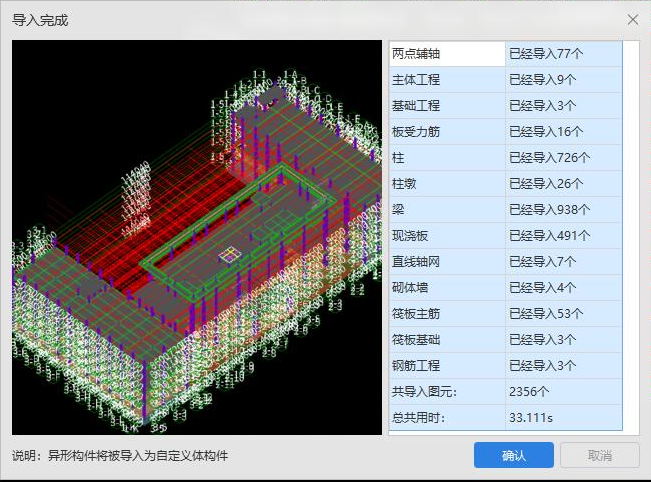Select the 总共用时 row label
This screenshot has width=651, height=482.
(447, 418)
